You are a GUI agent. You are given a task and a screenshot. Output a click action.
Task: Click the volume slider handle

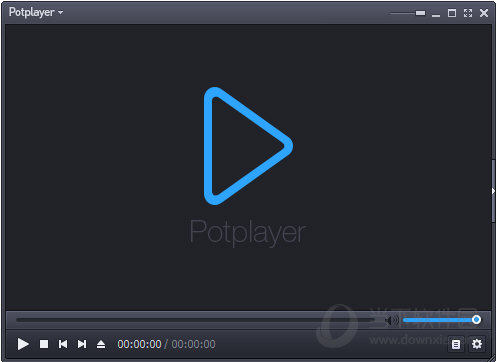click(476, 320)
